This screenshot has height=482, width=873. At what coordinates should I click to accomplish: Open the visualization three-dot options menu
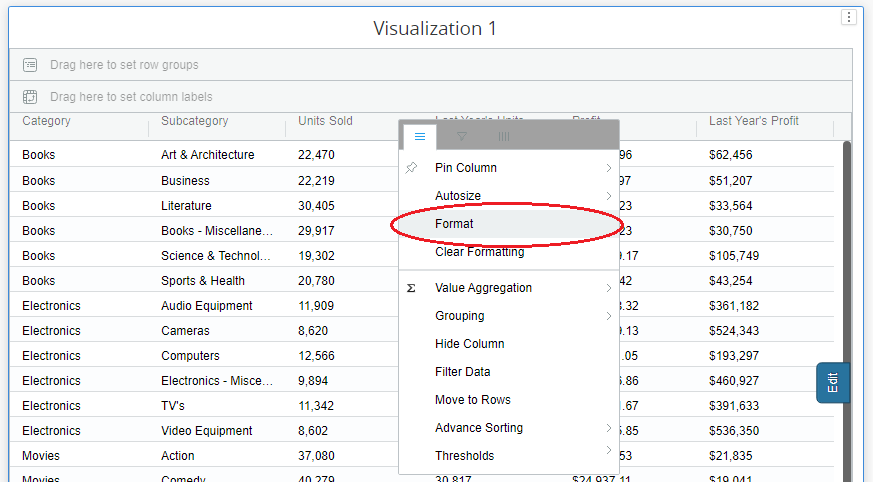click(x=848, y=17)
